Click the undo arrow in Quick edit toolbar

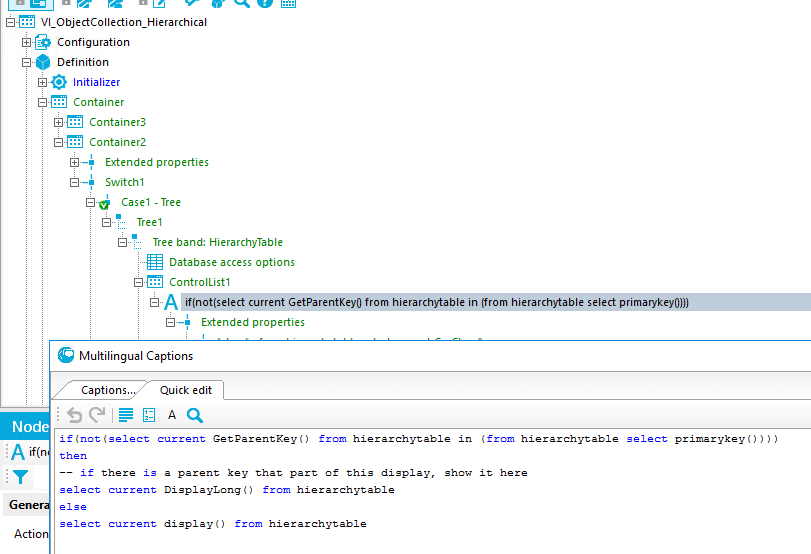tap(74, 415)
